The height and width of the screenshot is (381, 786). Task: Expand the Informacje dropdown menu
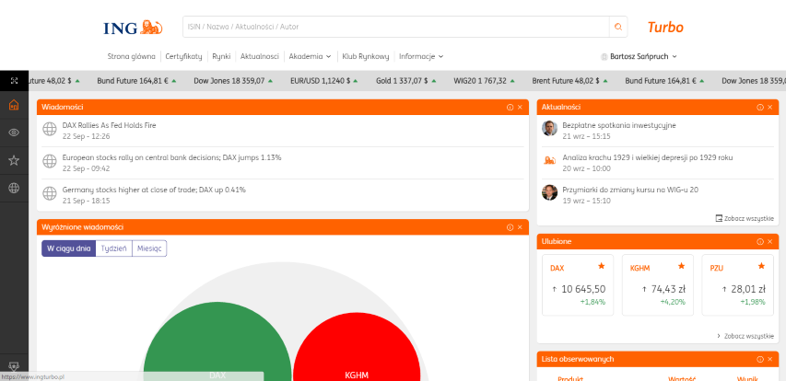[x=421, y=57]
